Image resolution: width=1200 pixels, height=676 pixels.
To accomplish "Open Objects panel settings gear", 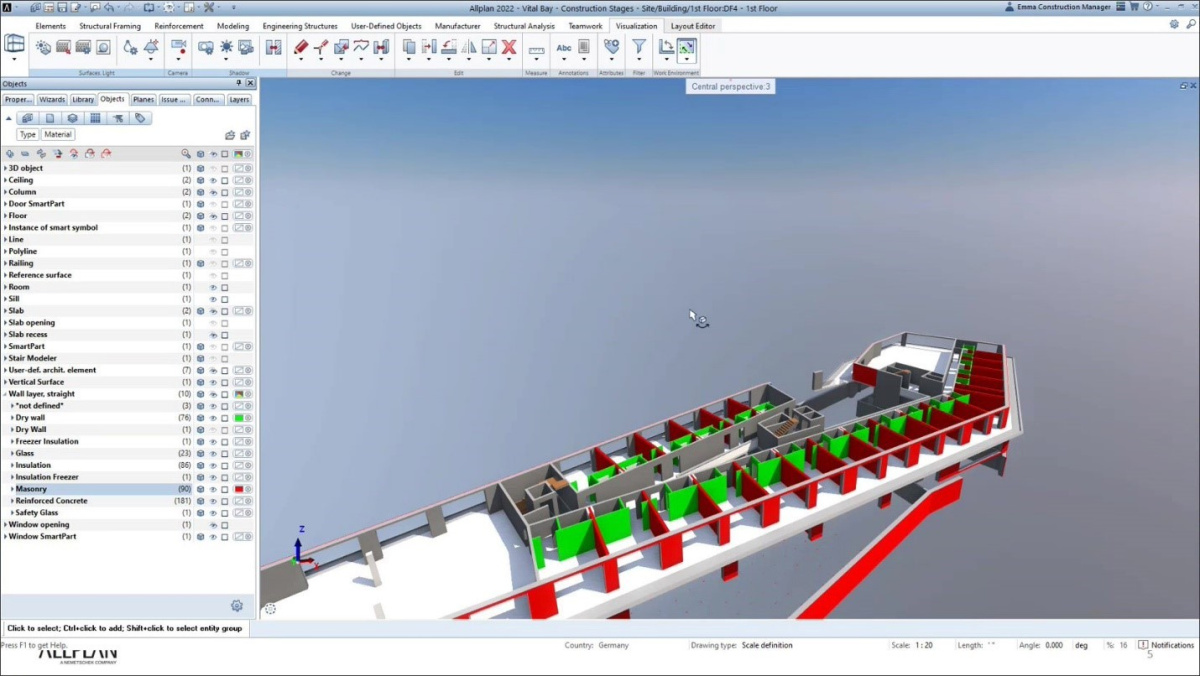I will tap(237, 606).
